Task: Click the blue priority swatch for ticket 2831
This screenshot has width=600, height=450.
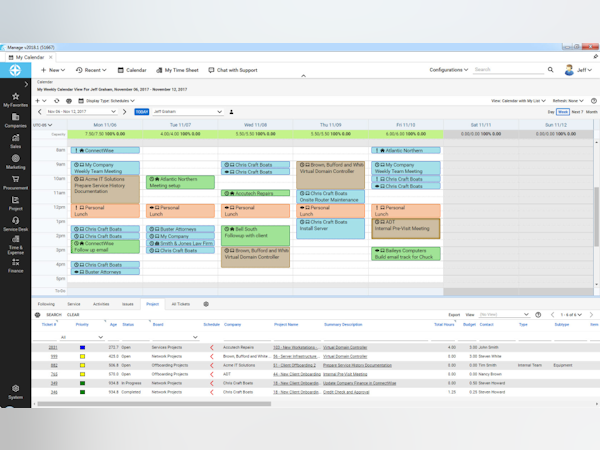Action: pyautogui.click(x=82, y=347)
